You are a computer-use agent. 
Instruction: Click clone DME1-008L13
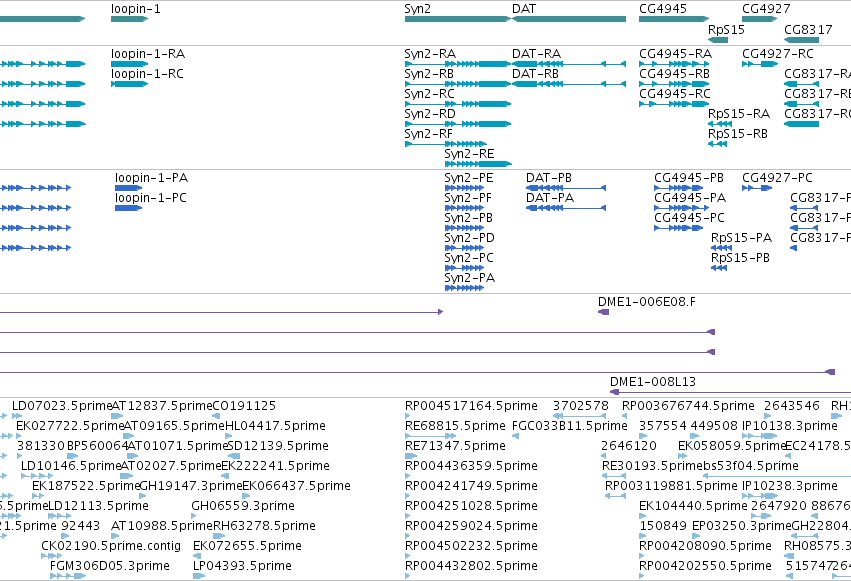pyautogui.click(x=731, y=392)
